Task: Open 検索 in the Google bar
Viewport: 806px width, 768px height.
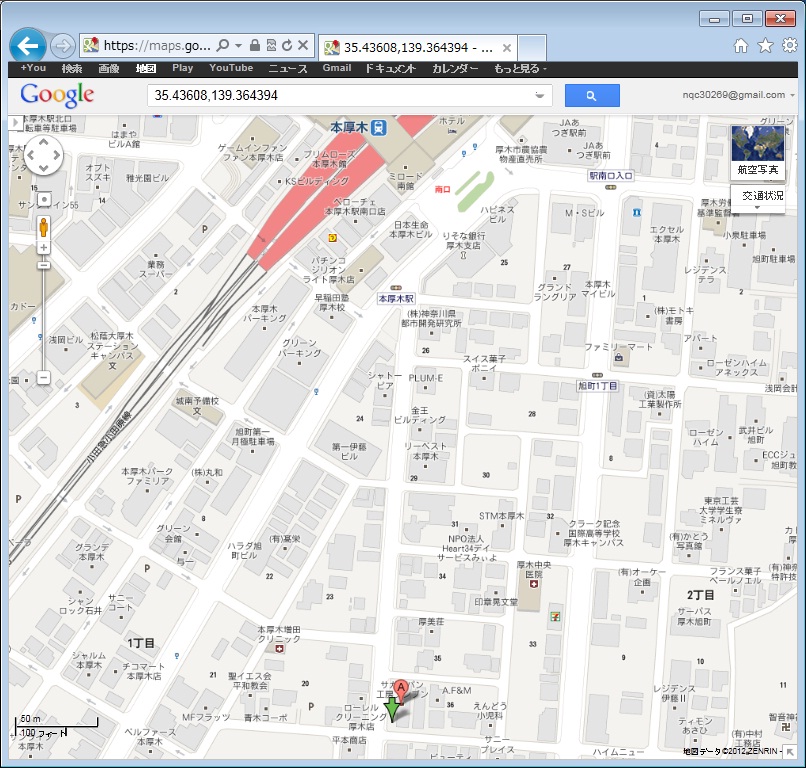Action: pos(72,68)
